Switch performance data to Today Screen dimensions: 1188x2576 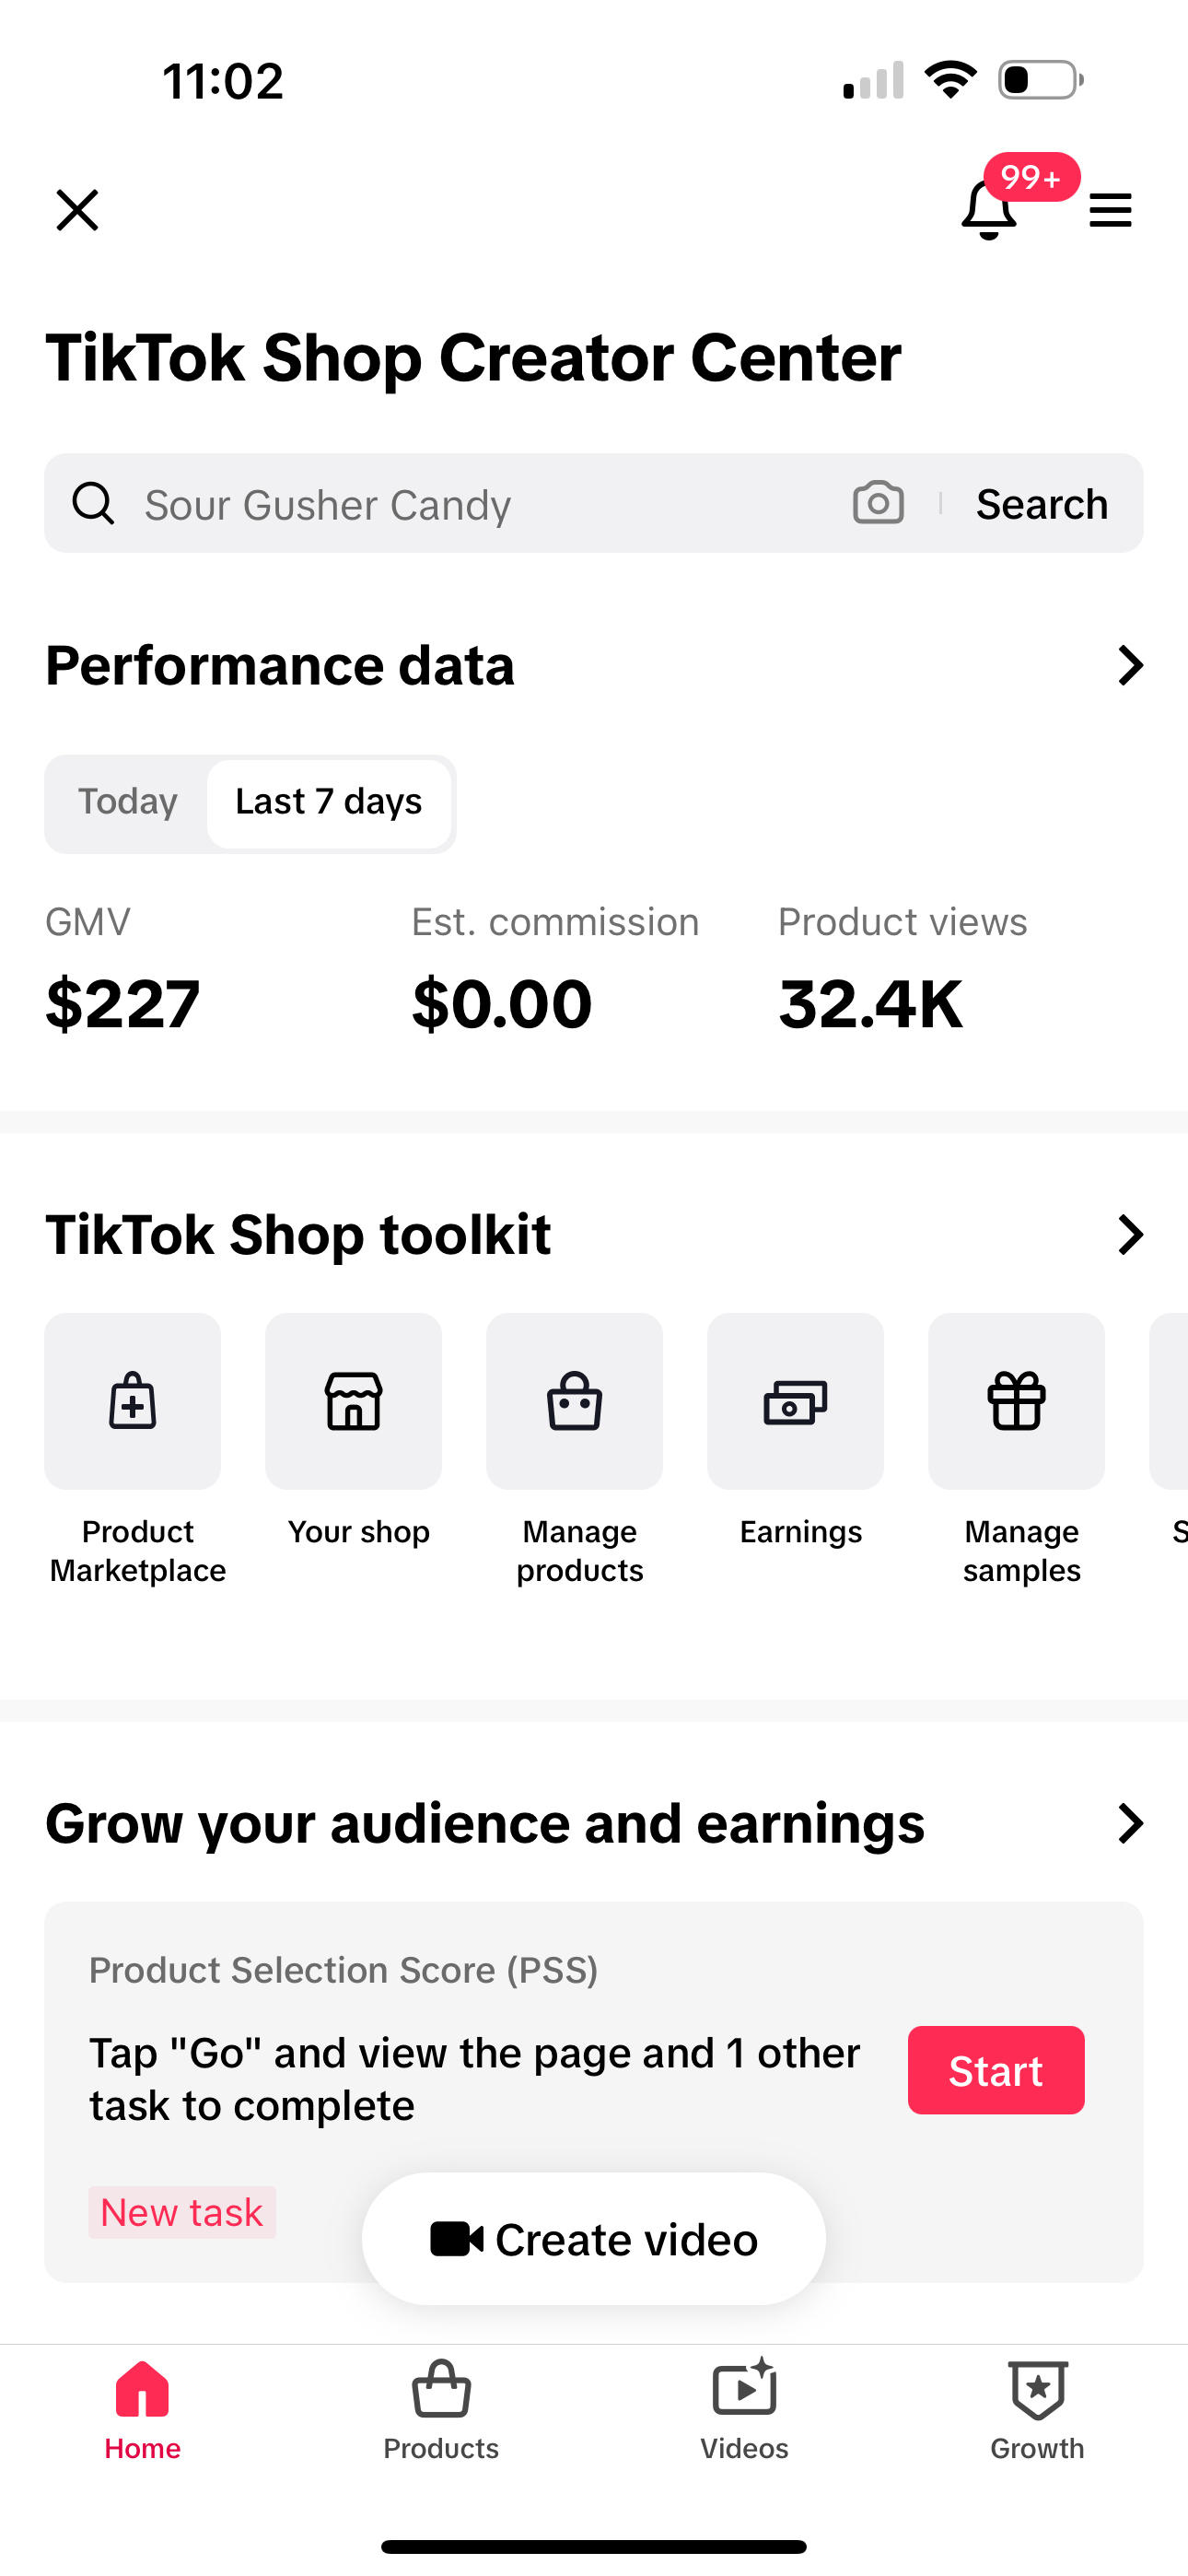pyautogui.click(x=128, y=802)
